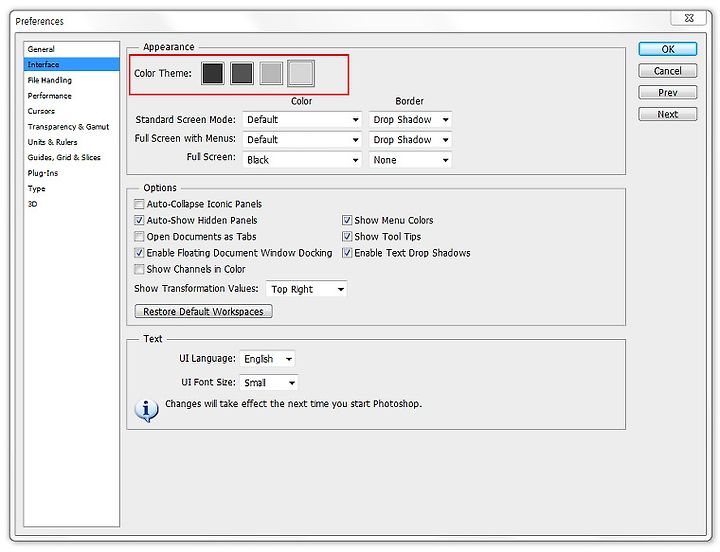Select Type preferences category

(x=72, y=189)
